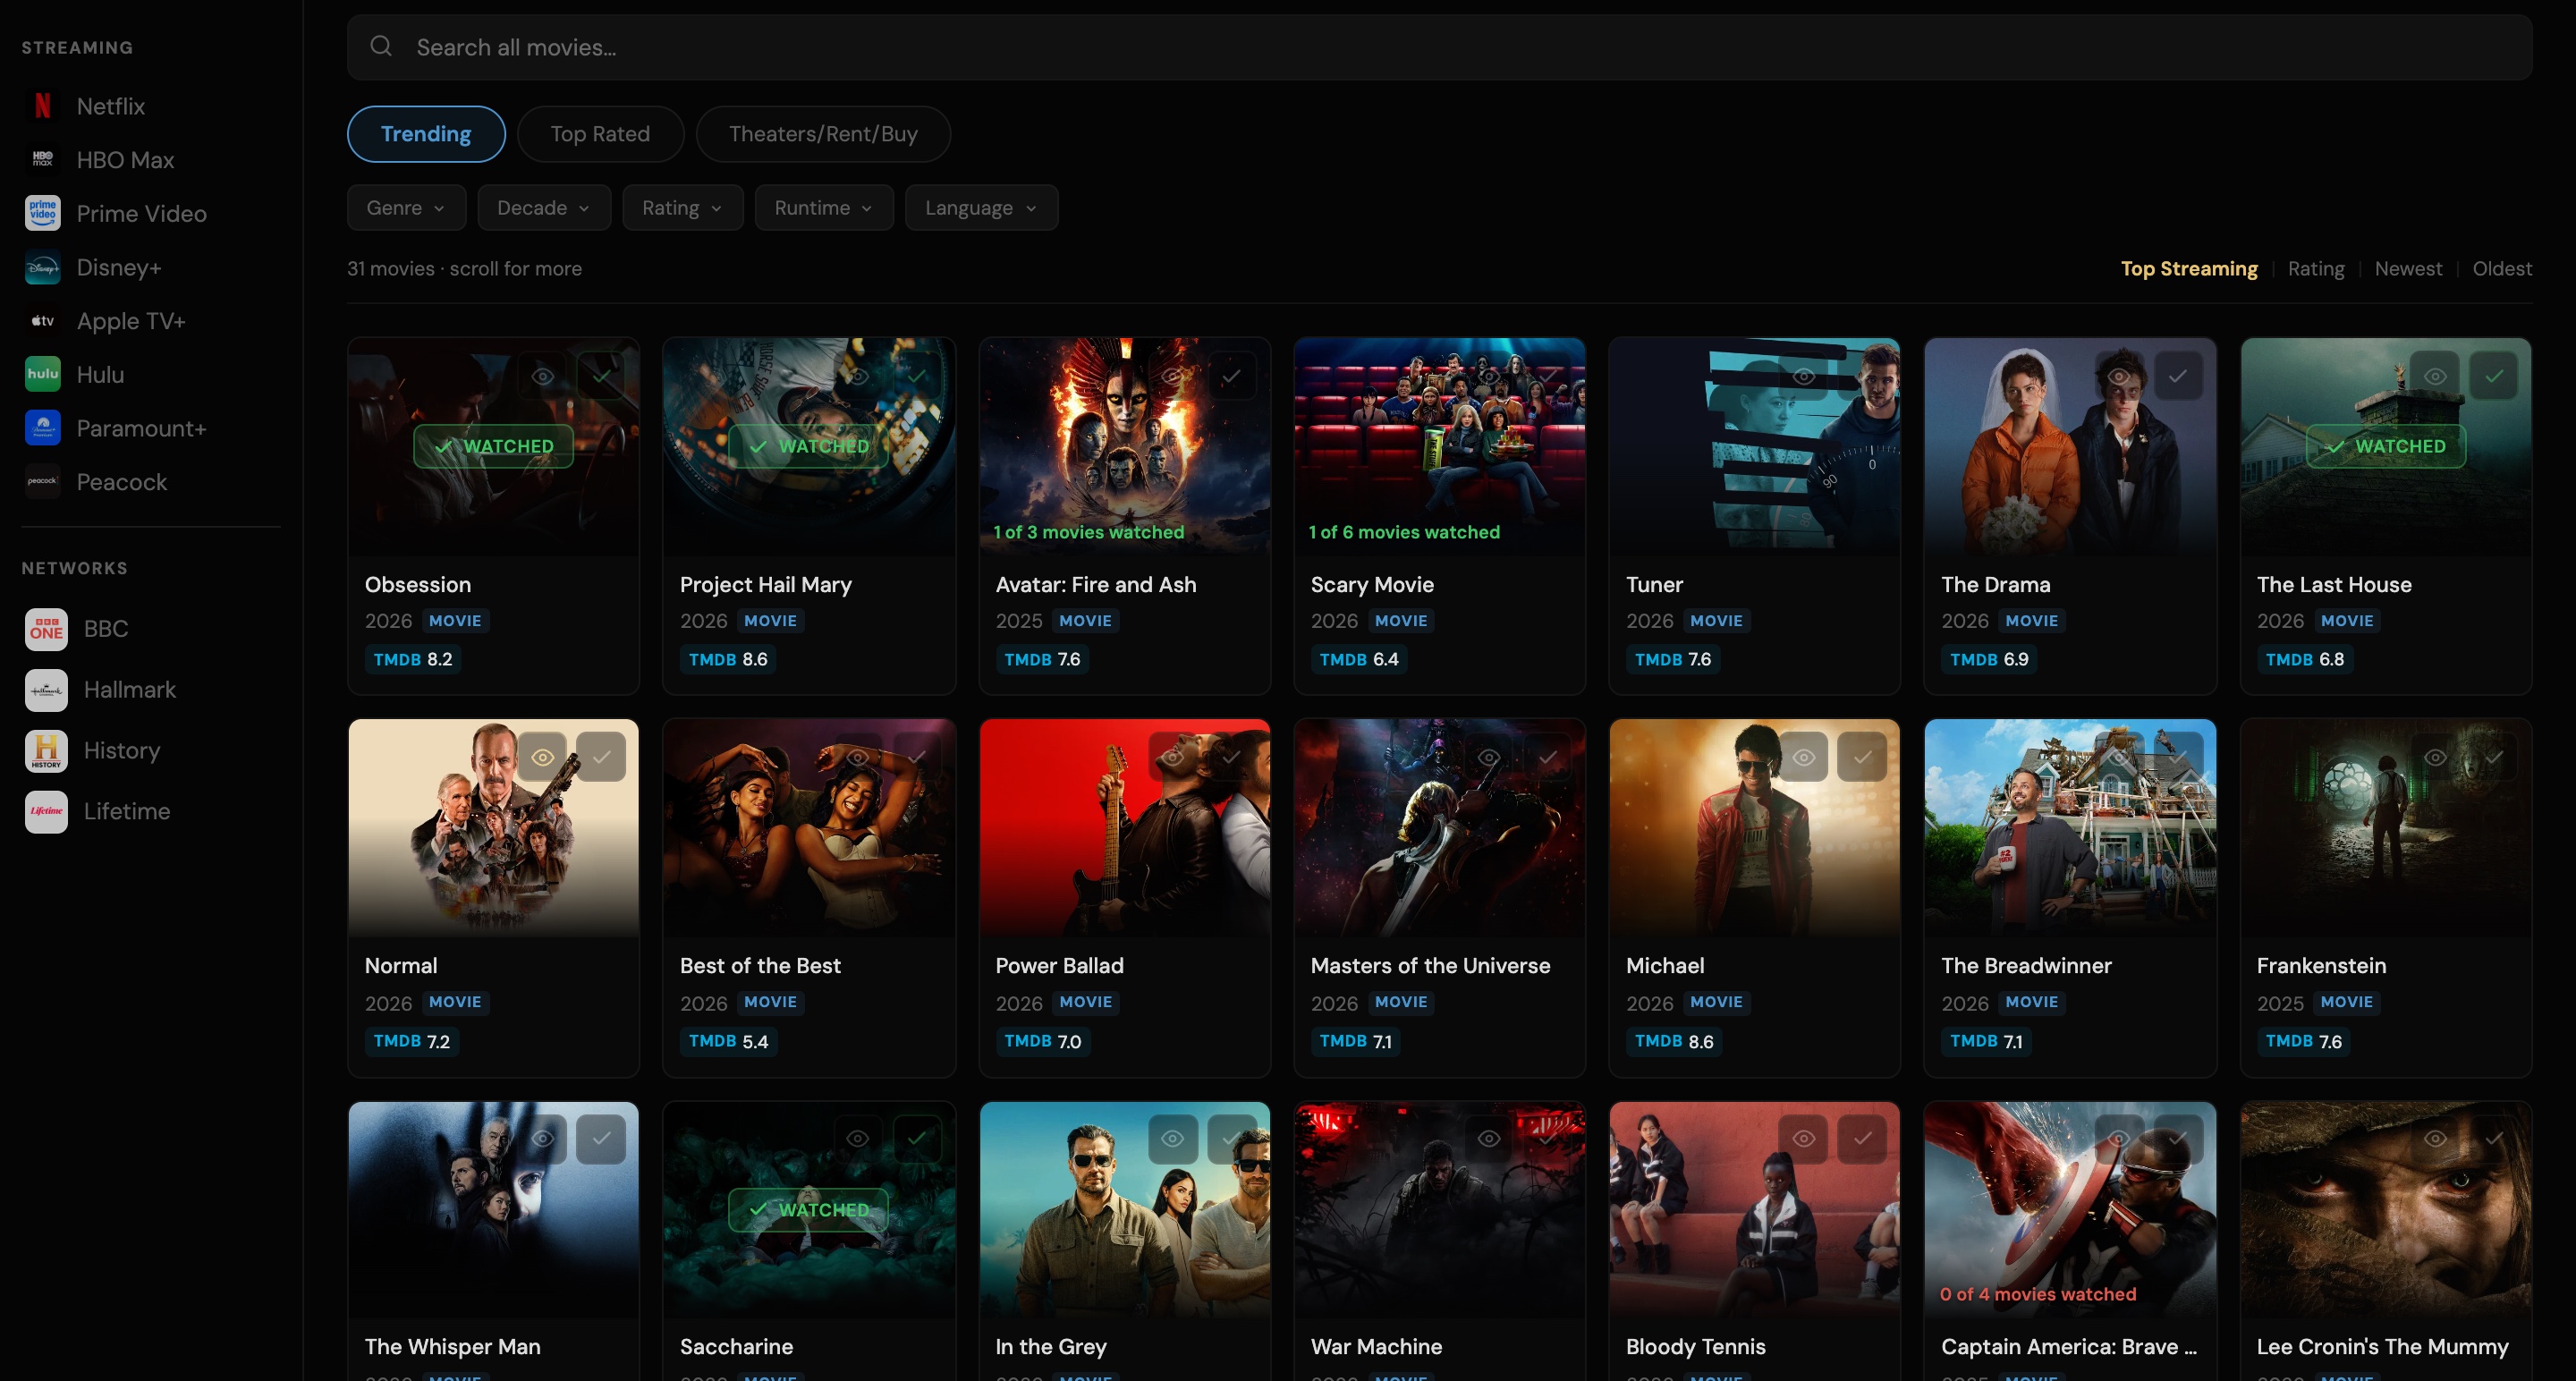The height and width of the screenshot is (1381, 2576).
Task: Click the Frankenstein movie title
Action: coord(2321,966)
